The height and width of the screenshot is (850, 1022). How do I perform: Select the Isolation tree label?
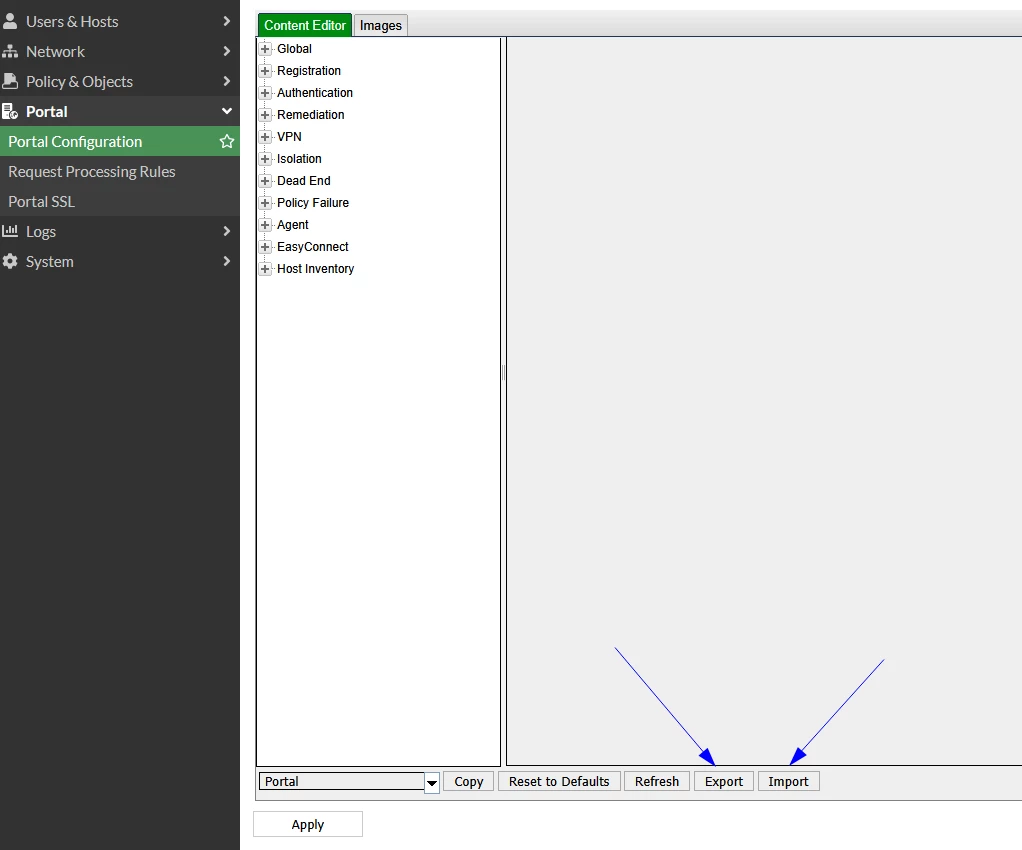(299, 159)
